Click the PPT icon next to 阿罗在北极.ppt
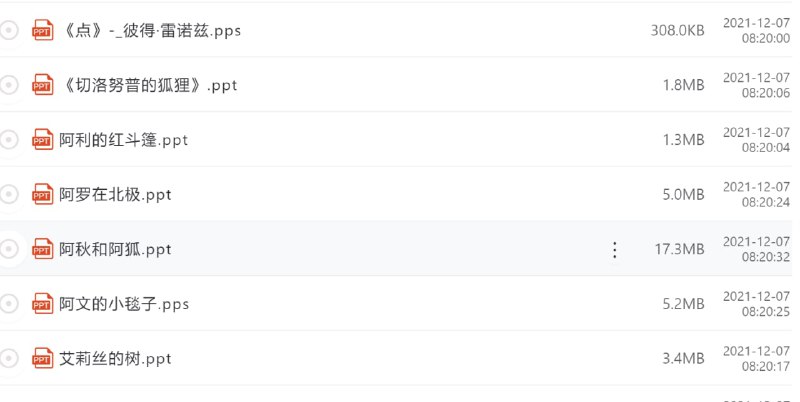Image resolution: width=800 pixels, height=402 pixels. pyautogui.click(x=42, y=194)
